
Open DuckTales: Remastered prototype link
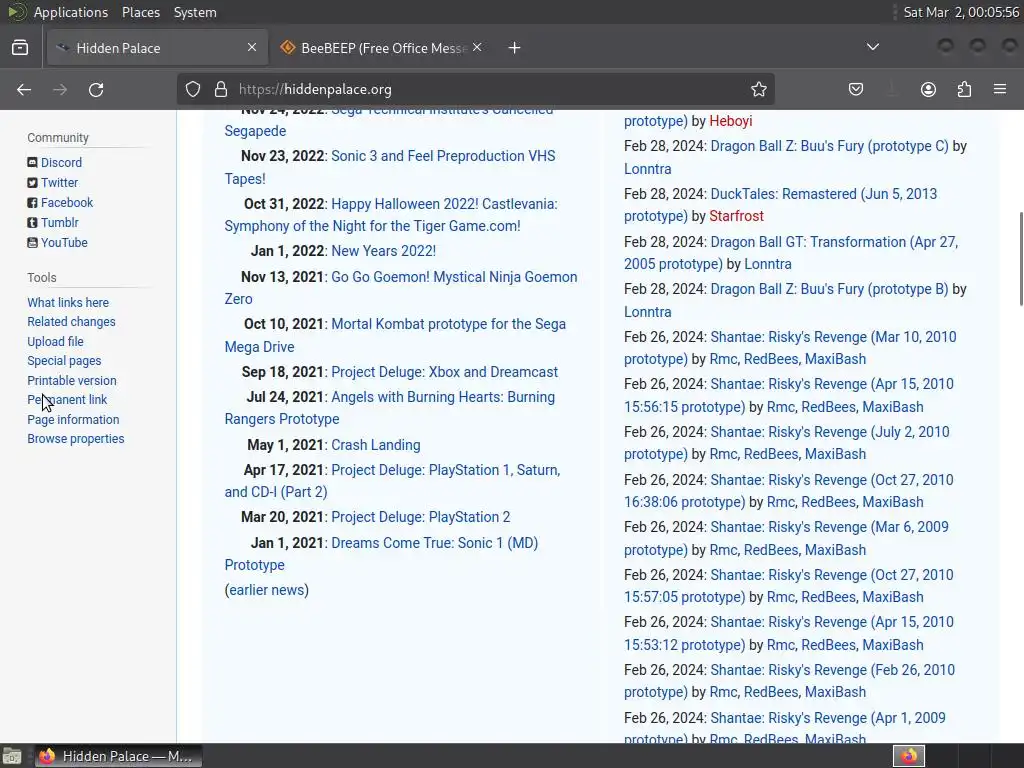point(824,194)
